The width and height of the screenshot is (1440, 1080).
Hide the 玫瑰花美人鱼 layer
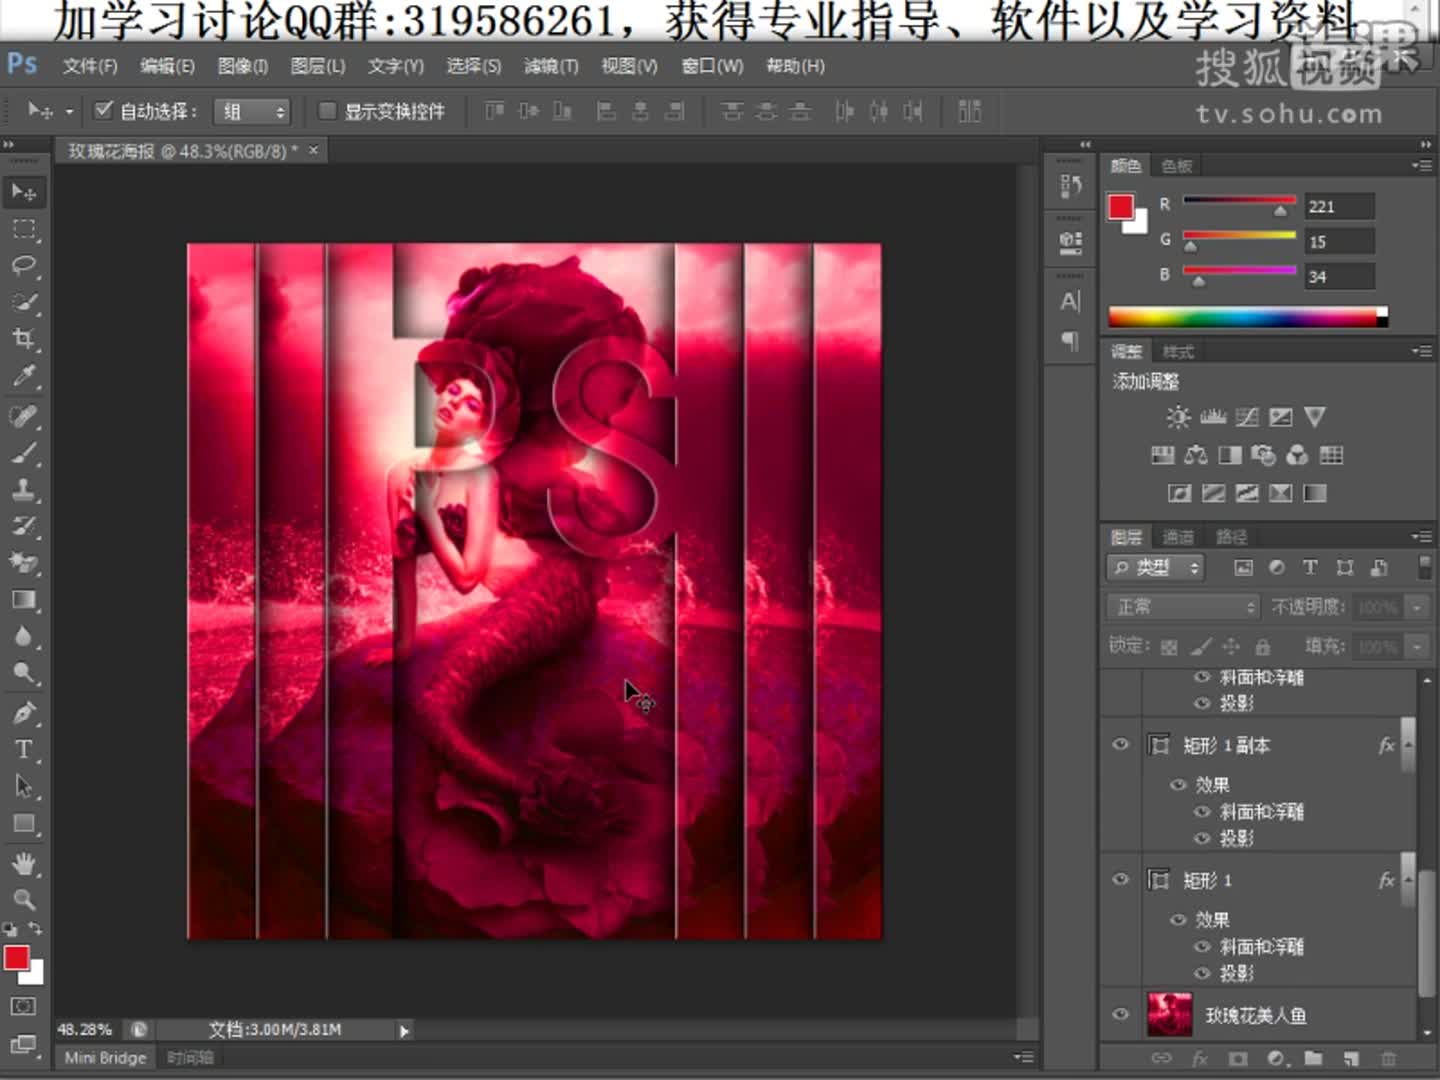(x=1120, y=1014)
